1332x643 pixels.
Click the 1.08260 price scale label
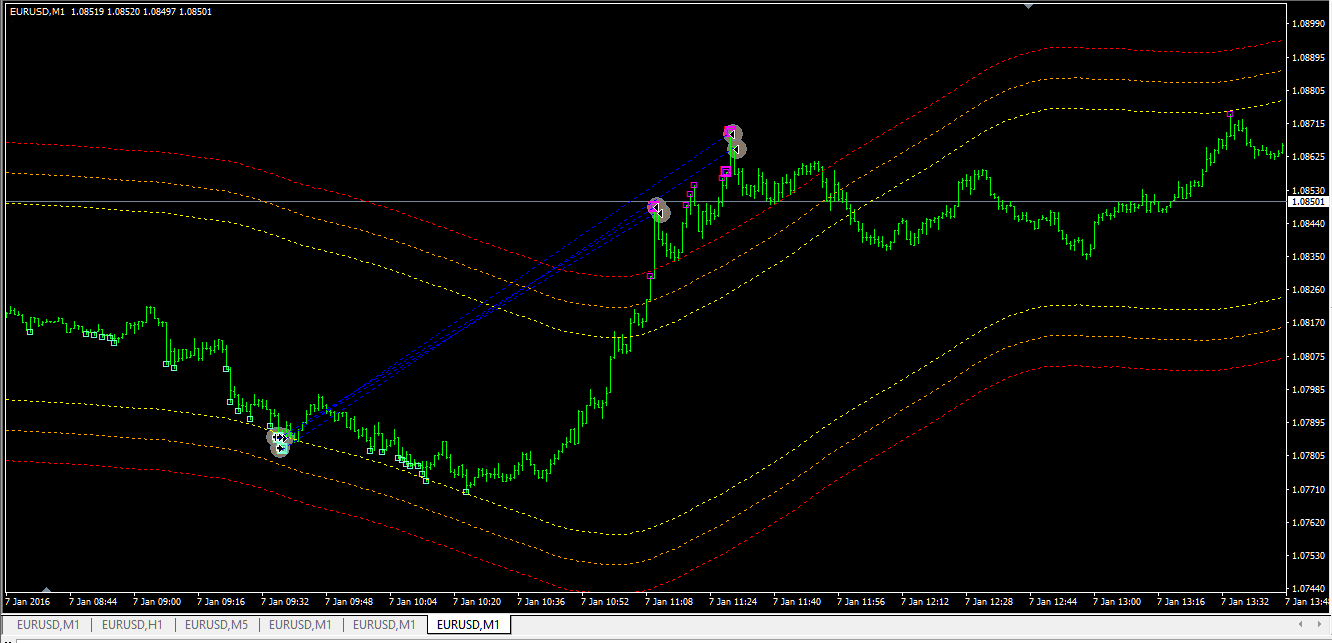[1308, 289]
